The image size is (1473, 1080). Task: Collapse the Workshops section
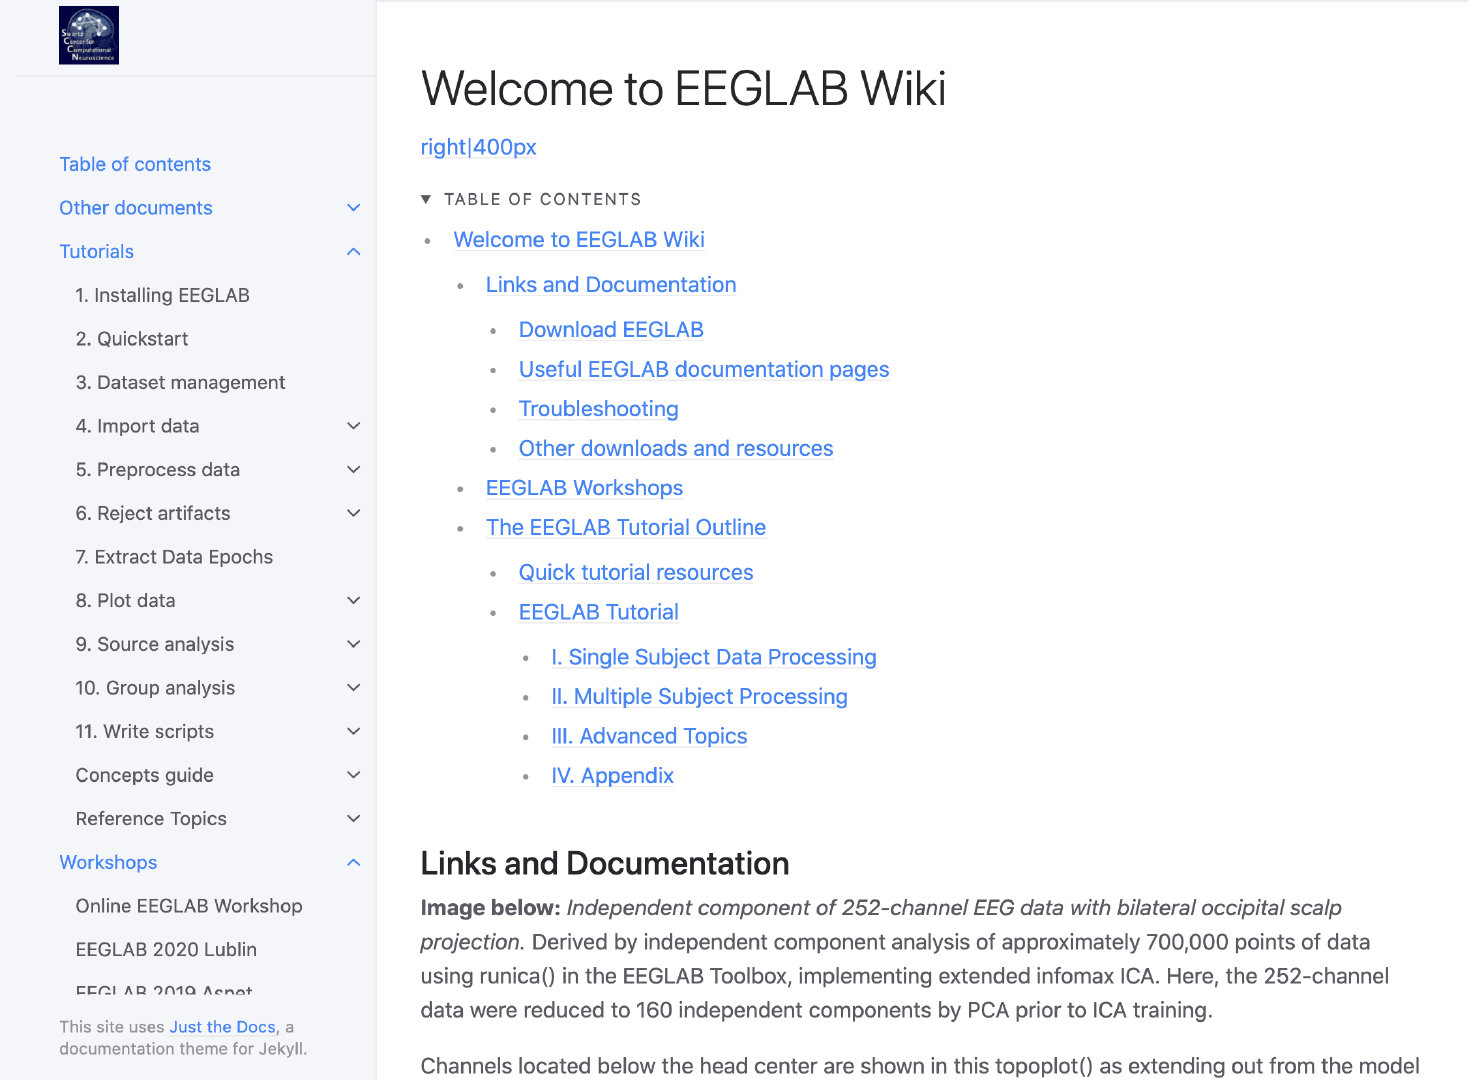[x=353, y=862]
